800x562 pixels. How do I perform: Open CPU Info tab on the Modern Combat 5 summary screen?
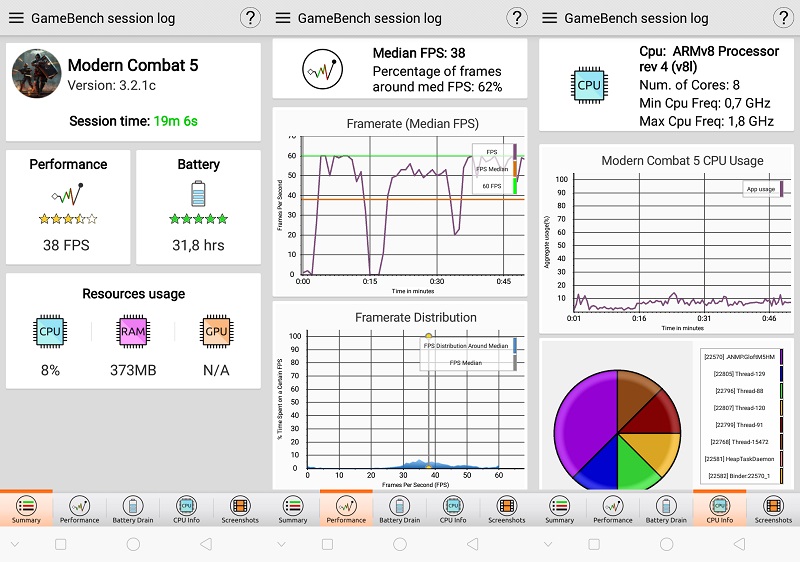[186, 509]
